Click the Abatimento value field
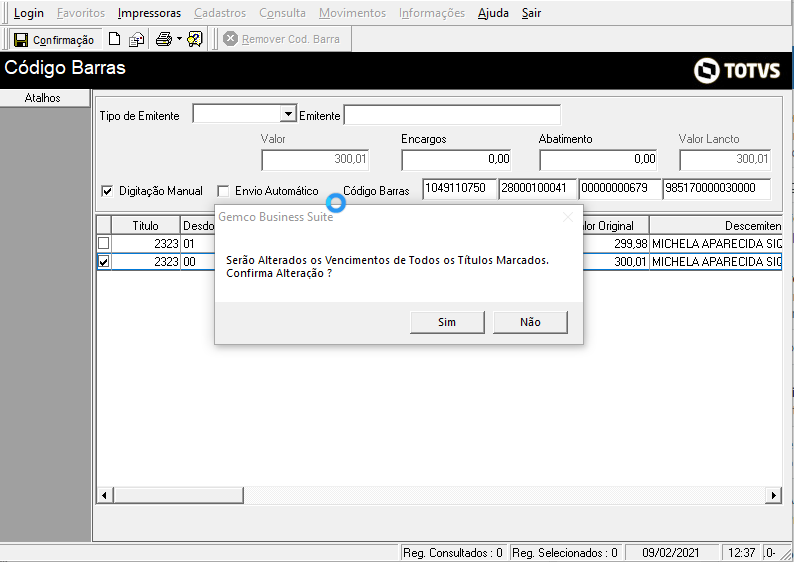 tap(599, 159)
